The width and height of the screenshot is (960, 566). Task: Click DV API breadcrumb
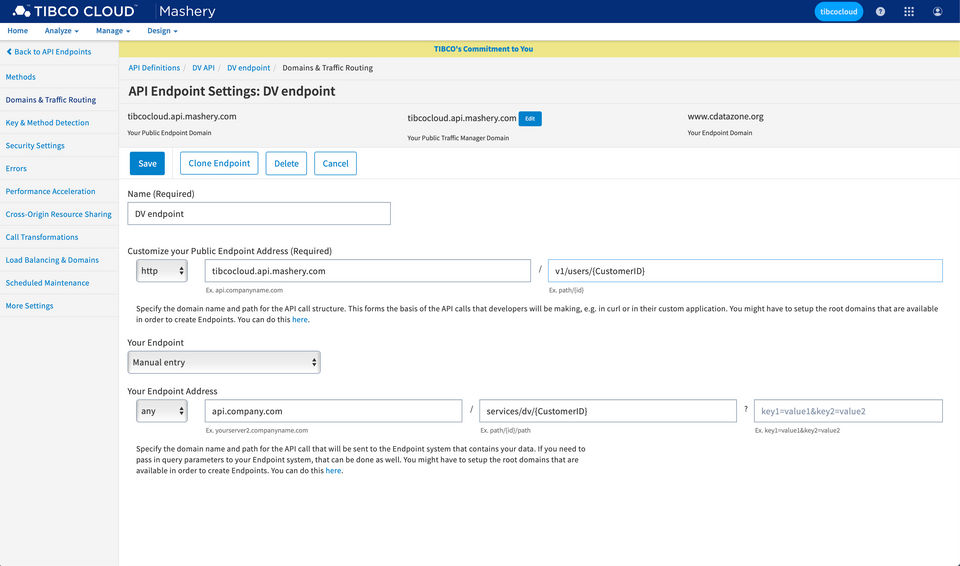click(x=203, y=68)
